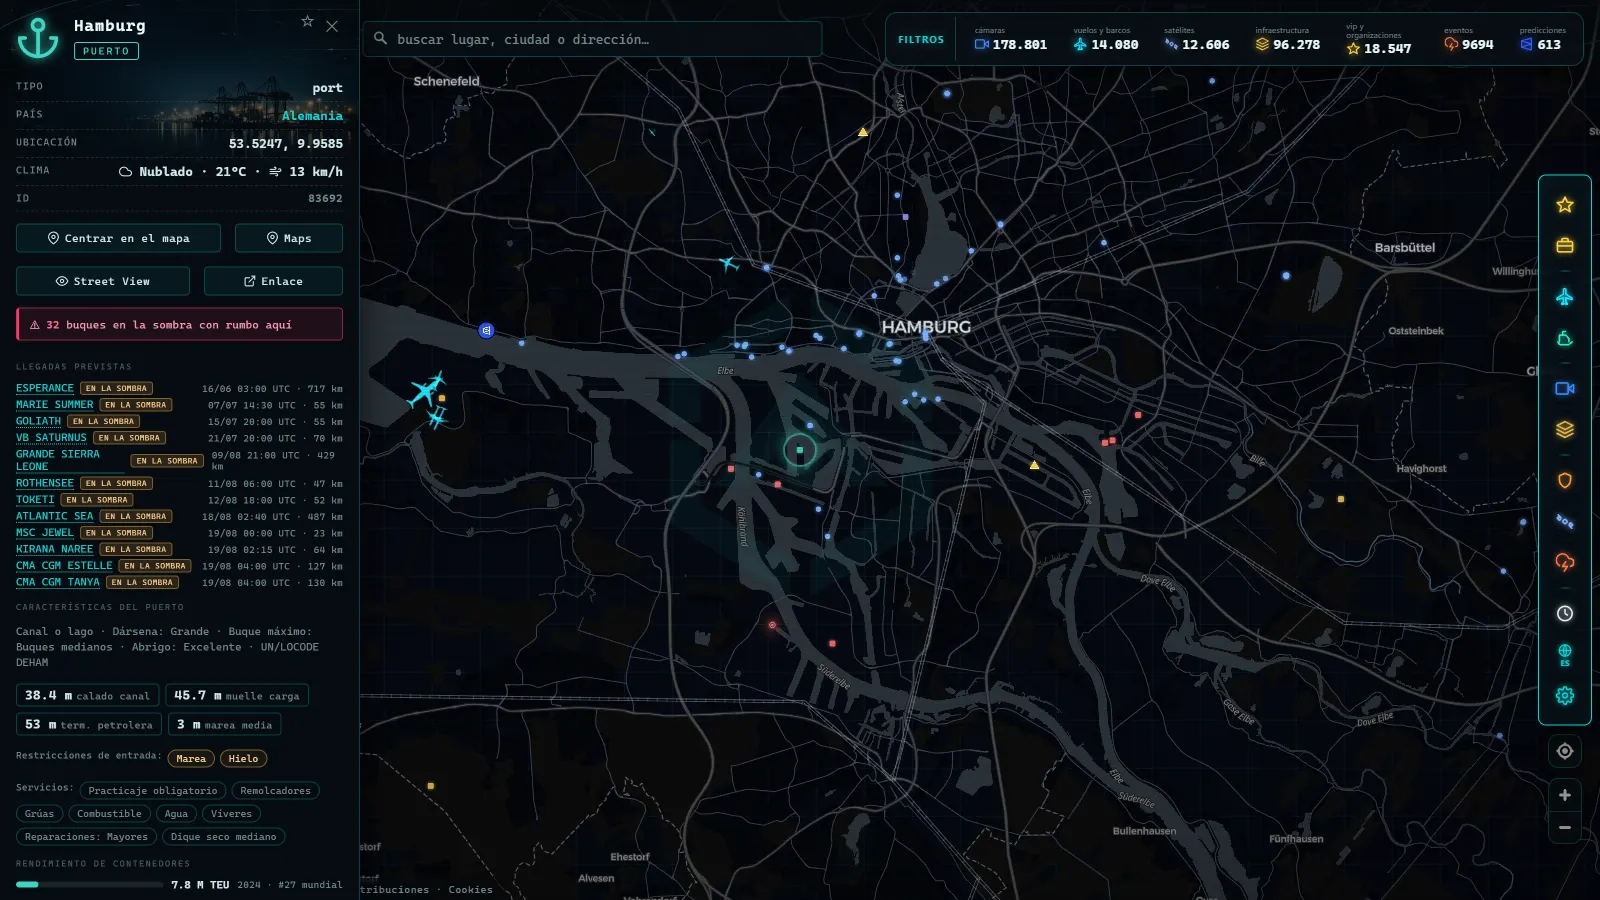The image size is (1600, 900).
Task: Open the shield icon in right toolbar
Action: [x=1565, y=480]
